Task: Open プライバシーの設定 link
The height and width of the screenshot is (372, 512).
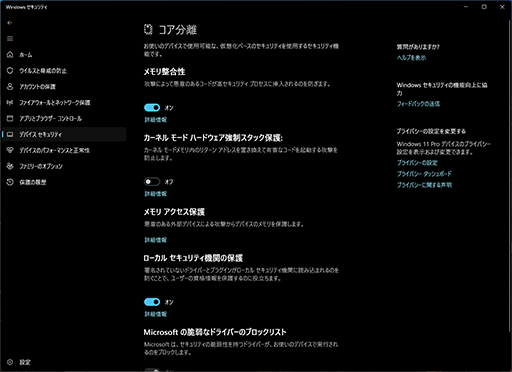Action: [x=417, y=163]
